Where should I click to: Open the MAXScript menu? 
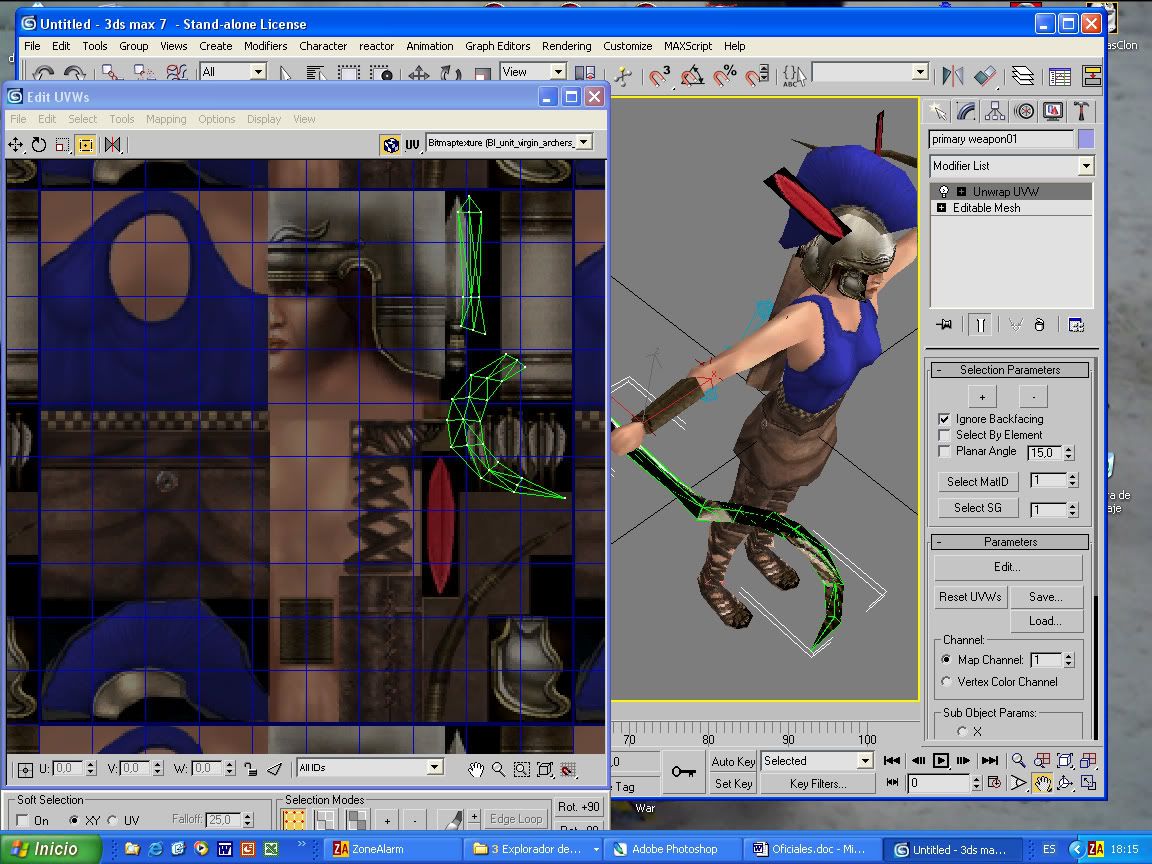pos(688,46)
